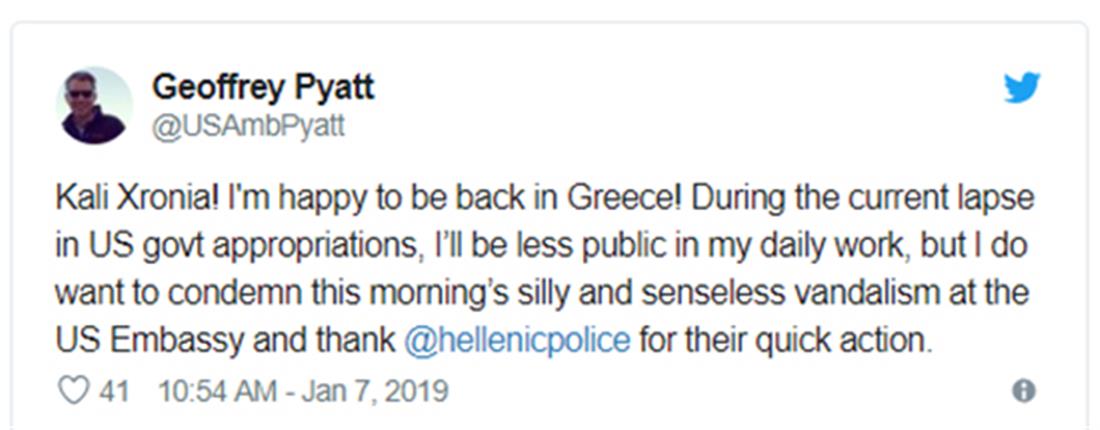Follow the @hellenicpolice mention link
This screenshot has height=430, width=1100.
click(517, 340)
